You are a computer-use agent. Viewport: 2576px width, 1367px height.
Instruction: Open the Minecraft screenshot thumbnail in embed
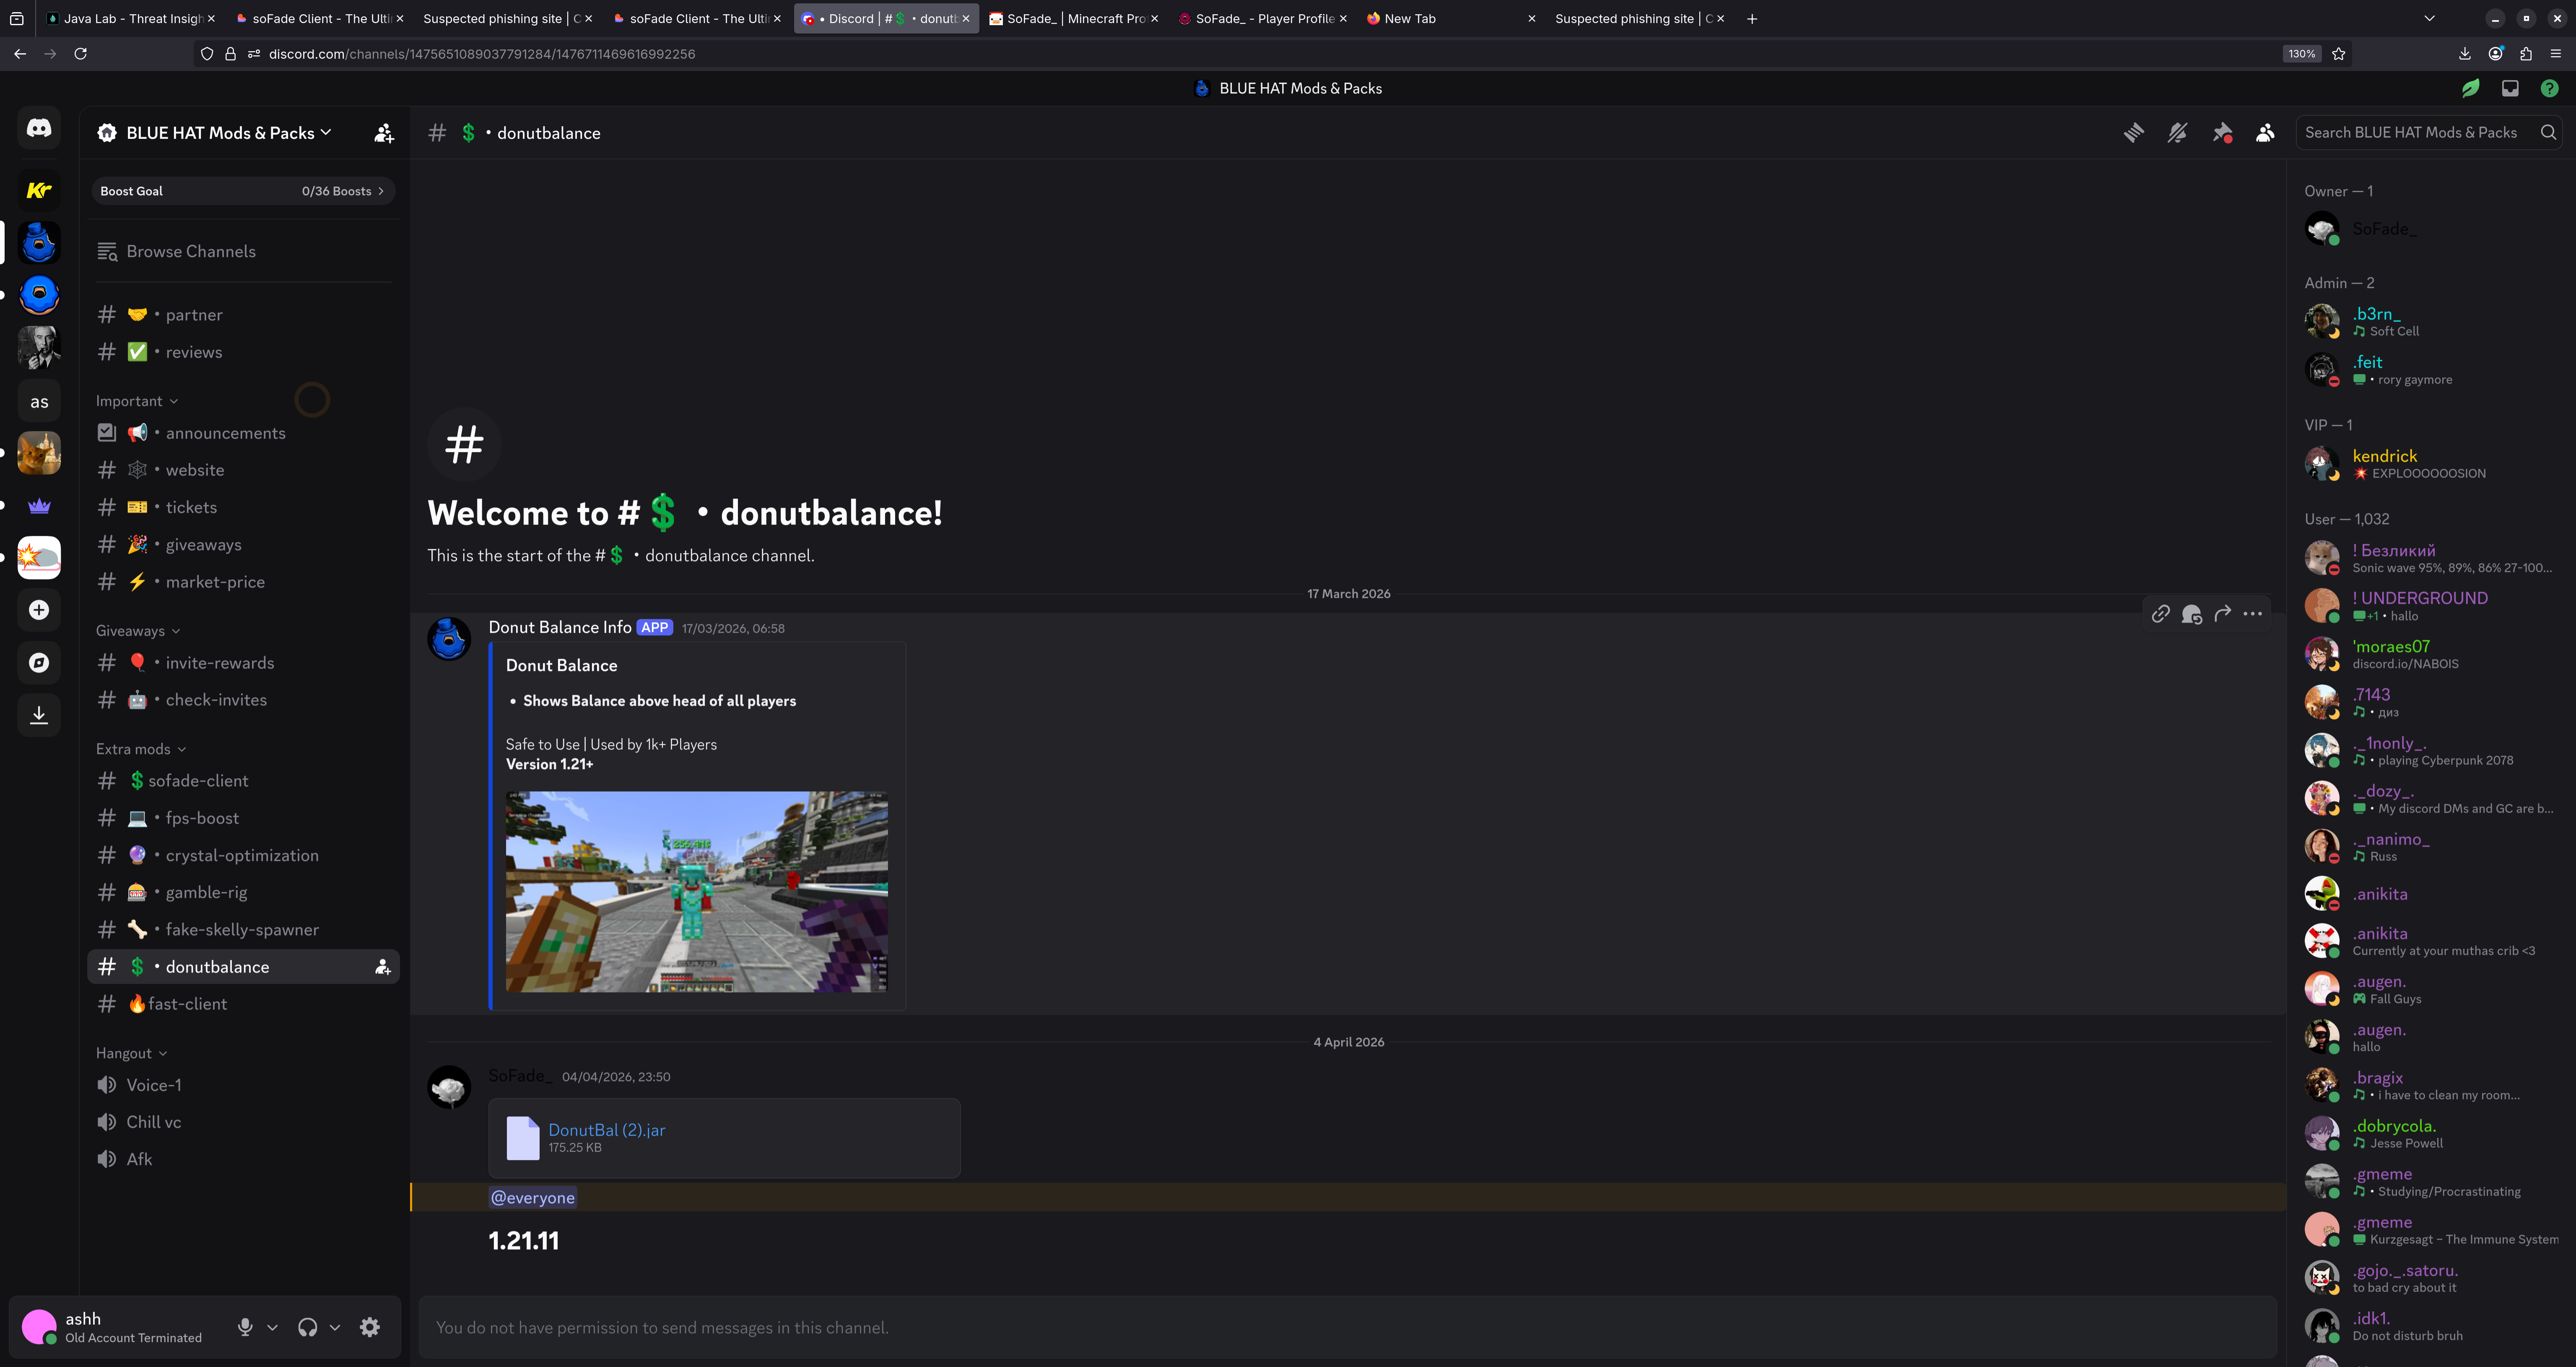point(696,892)
